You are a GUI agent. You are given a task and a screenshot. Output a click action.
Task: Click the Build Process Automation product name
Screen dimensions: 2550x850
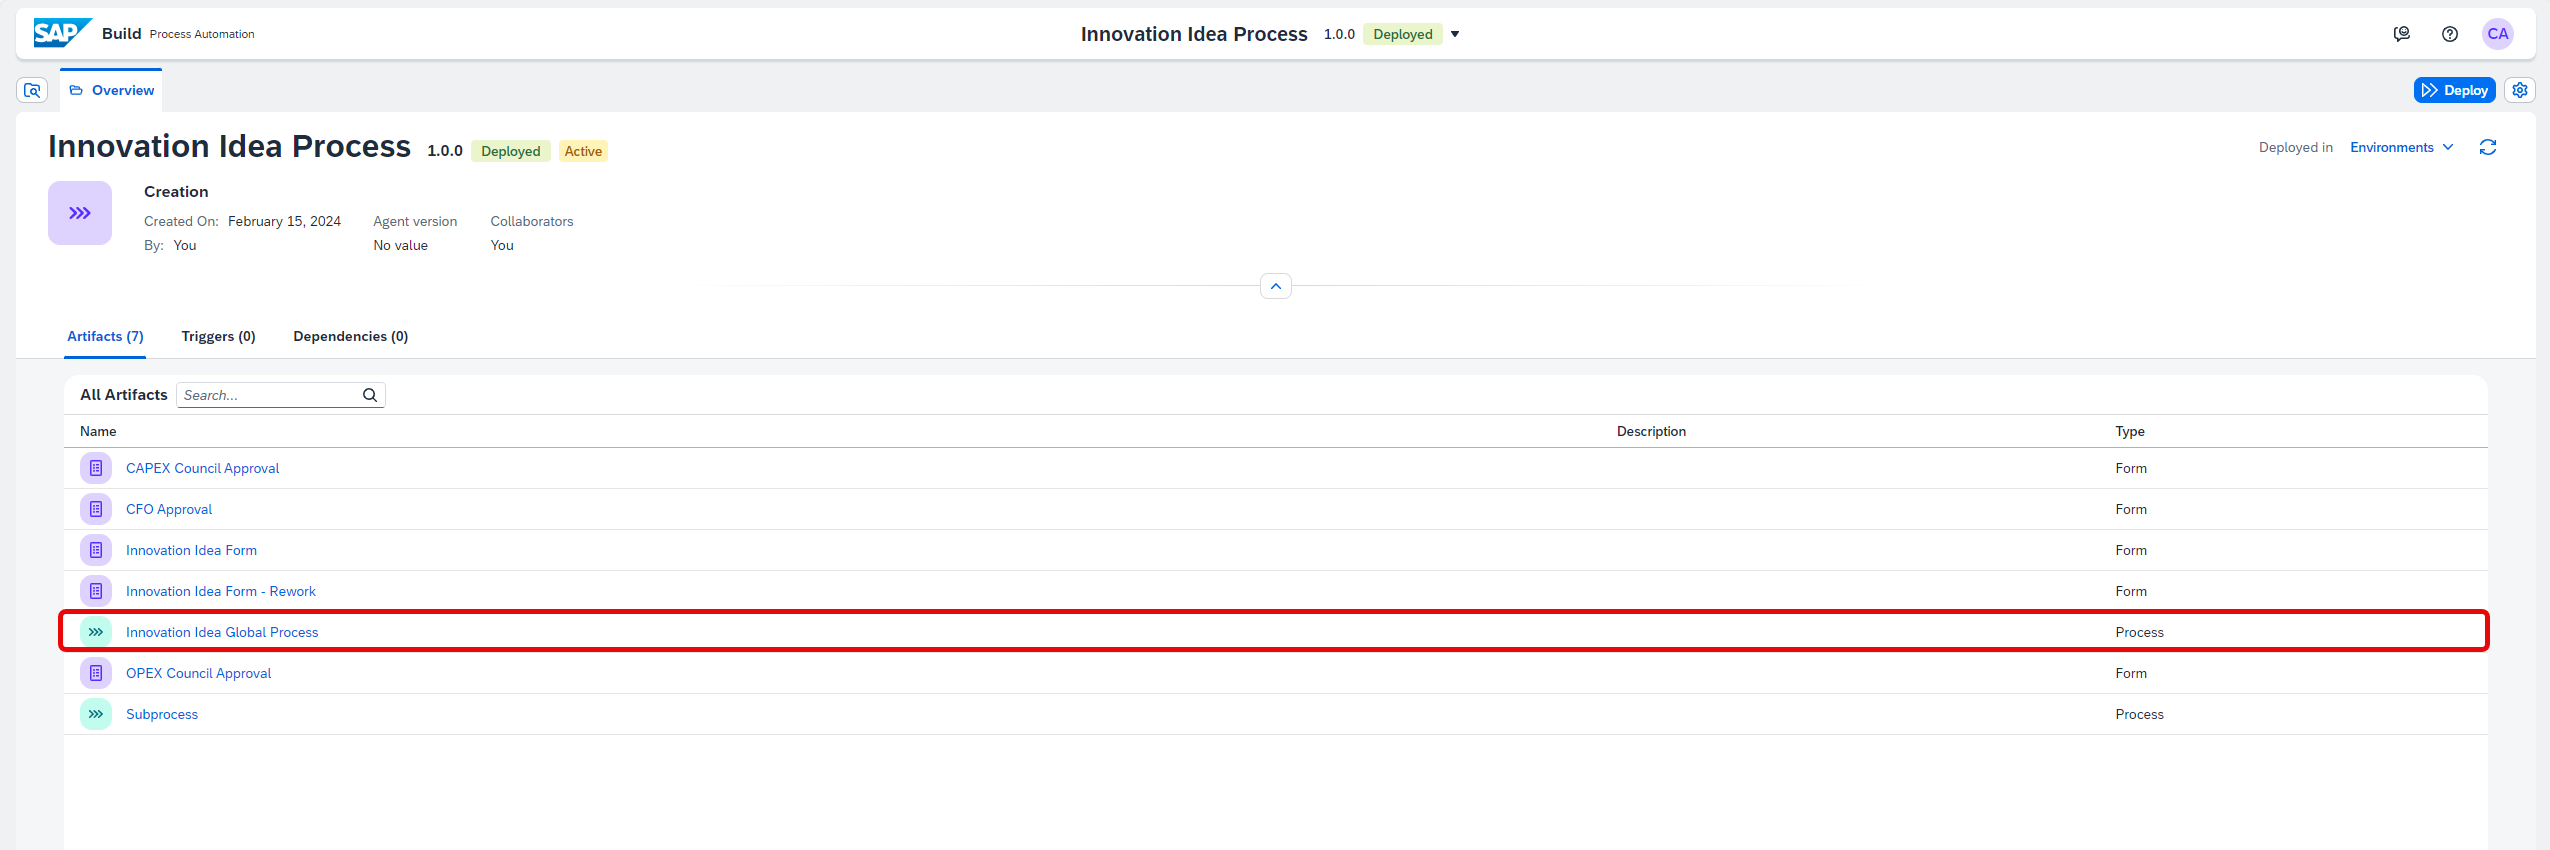coord(178,34)
